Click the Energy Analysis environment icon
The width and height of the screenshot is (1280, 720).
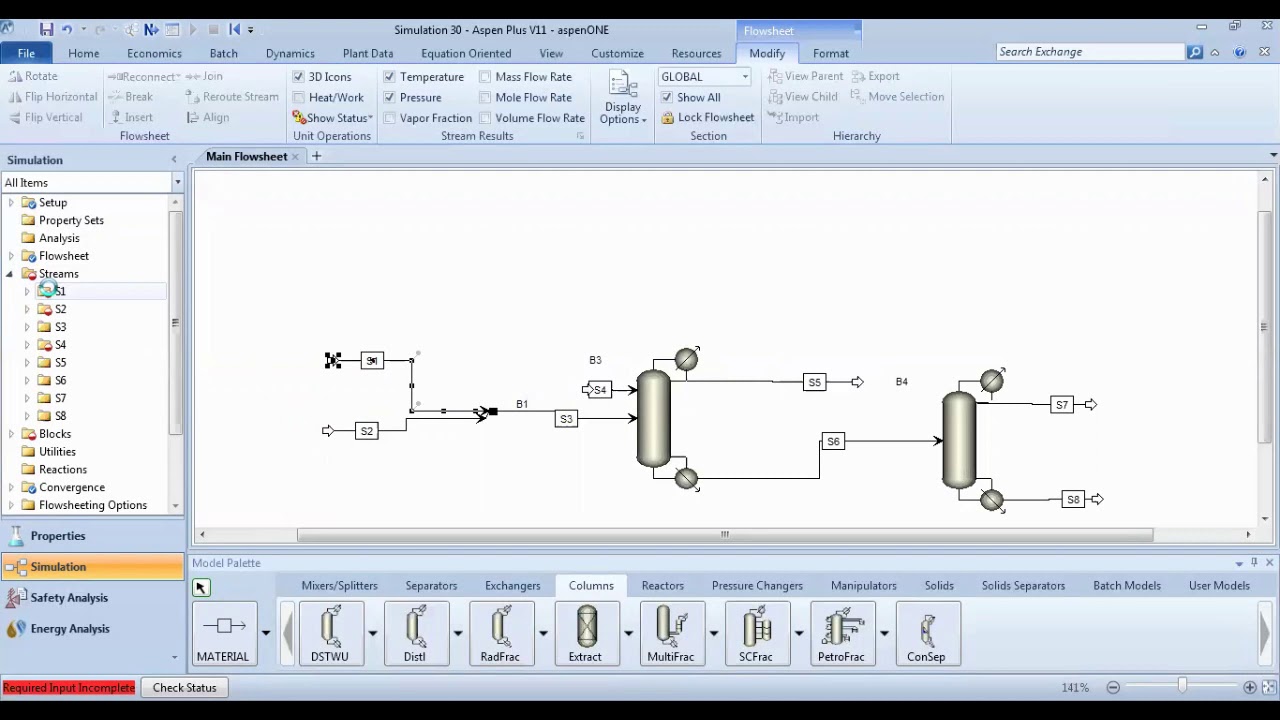pyautogui.click(x=15, y=629)
